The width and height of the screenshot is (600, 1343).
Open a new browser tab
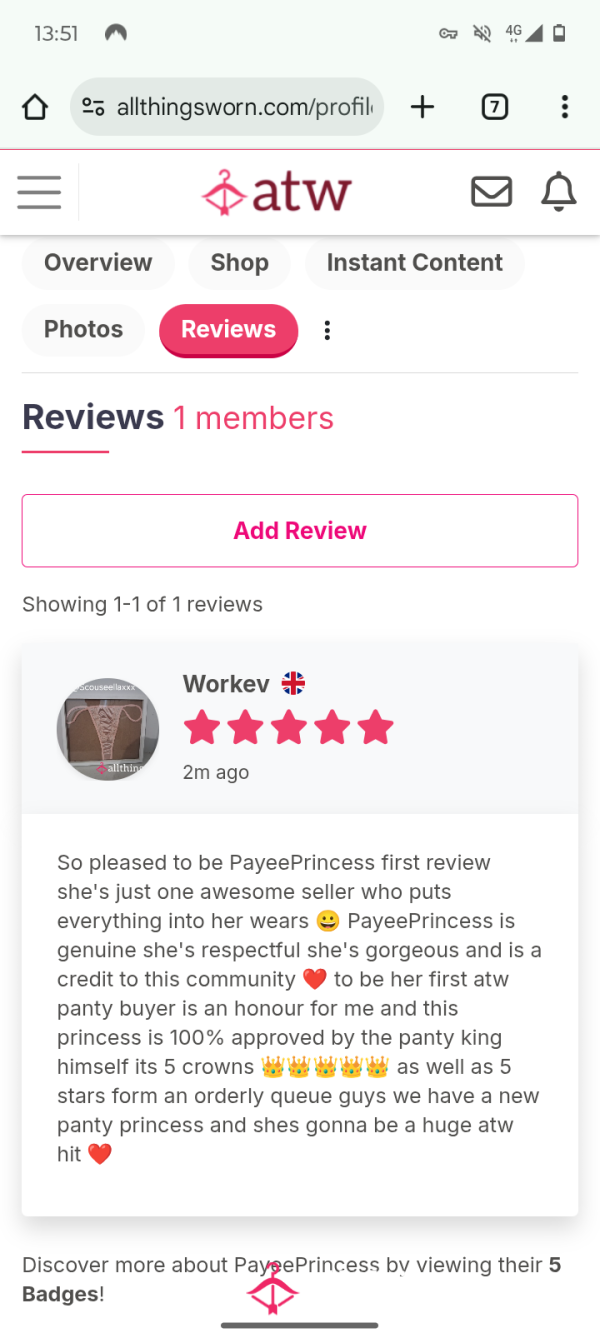[423, 107]
